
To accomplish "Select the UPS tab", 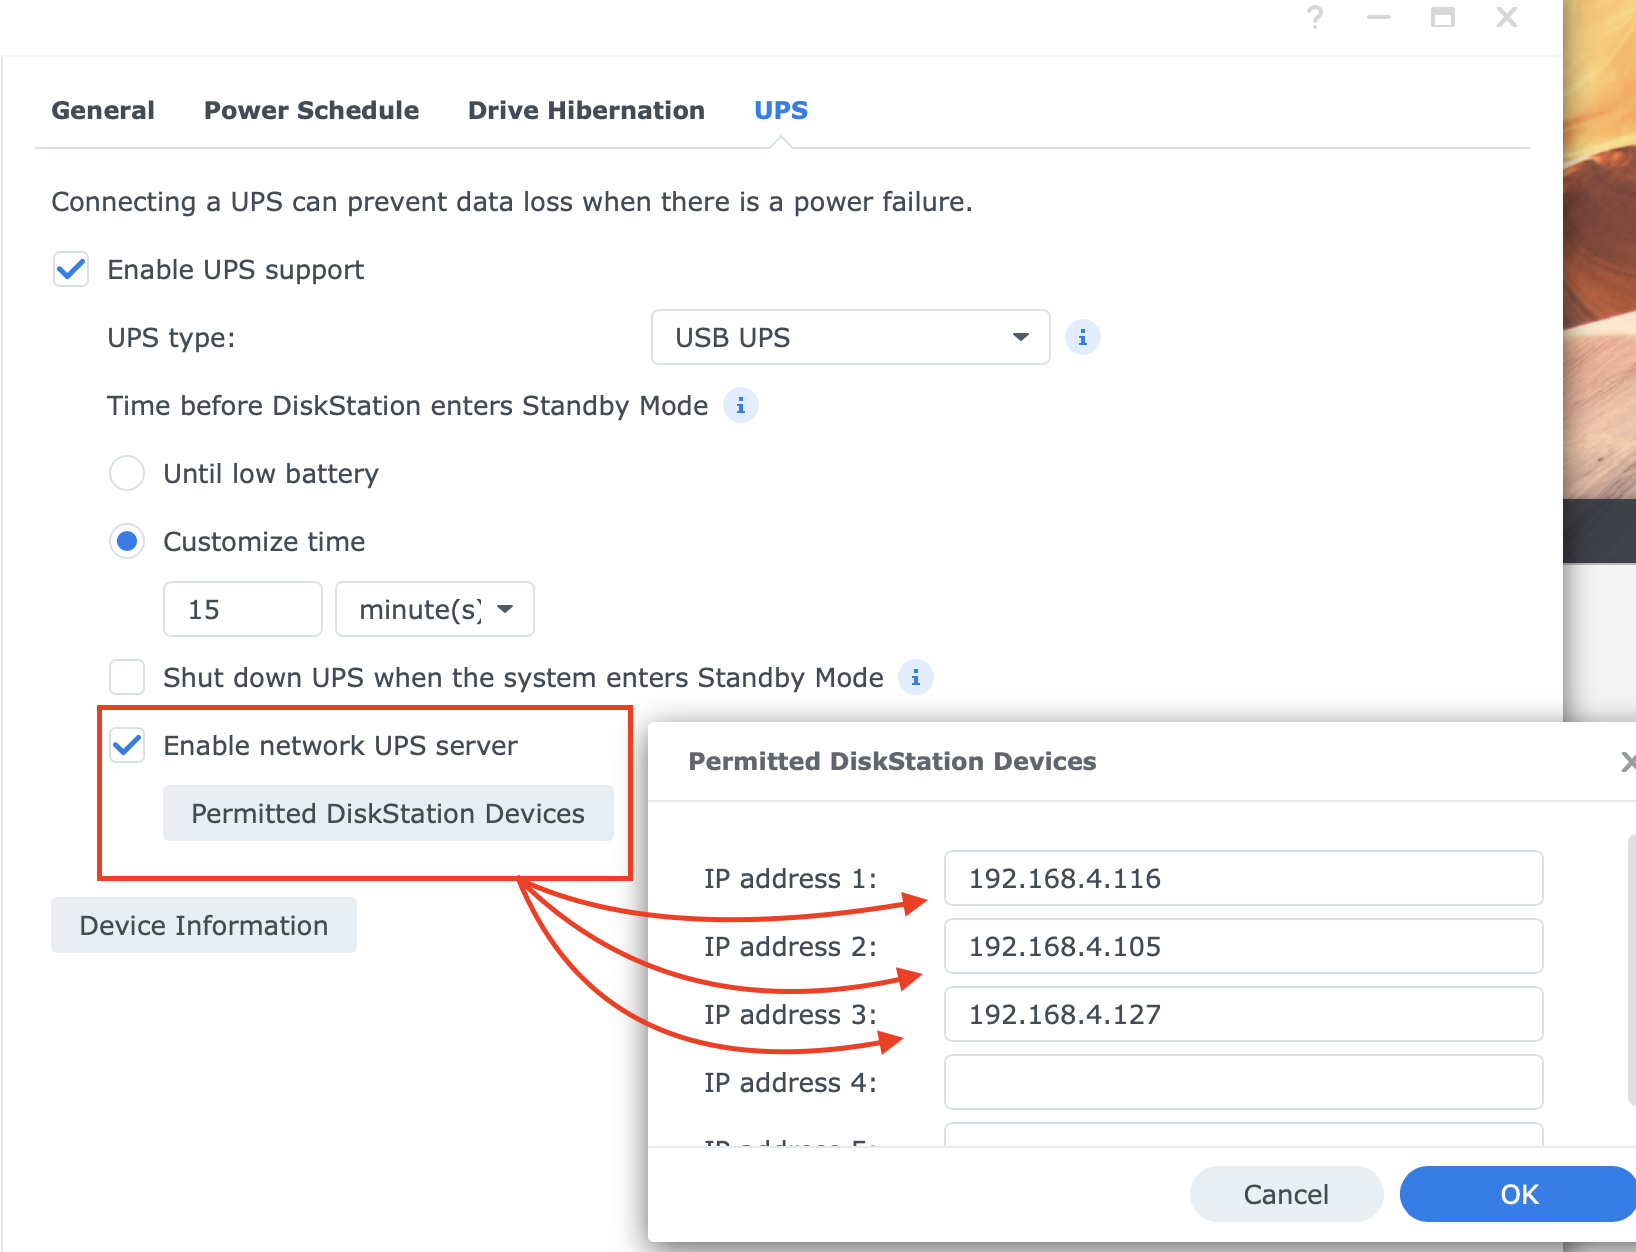I will [x=781, y=110].
